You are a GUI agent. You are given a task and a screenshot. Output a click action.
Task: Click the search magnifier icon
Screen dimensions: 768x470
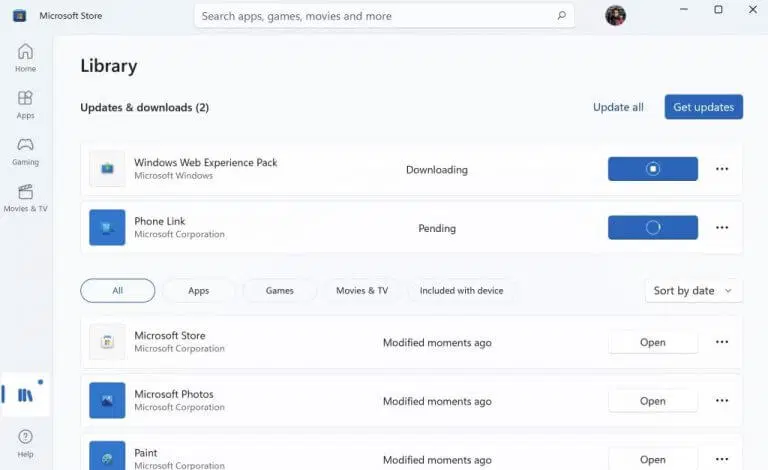561,16
